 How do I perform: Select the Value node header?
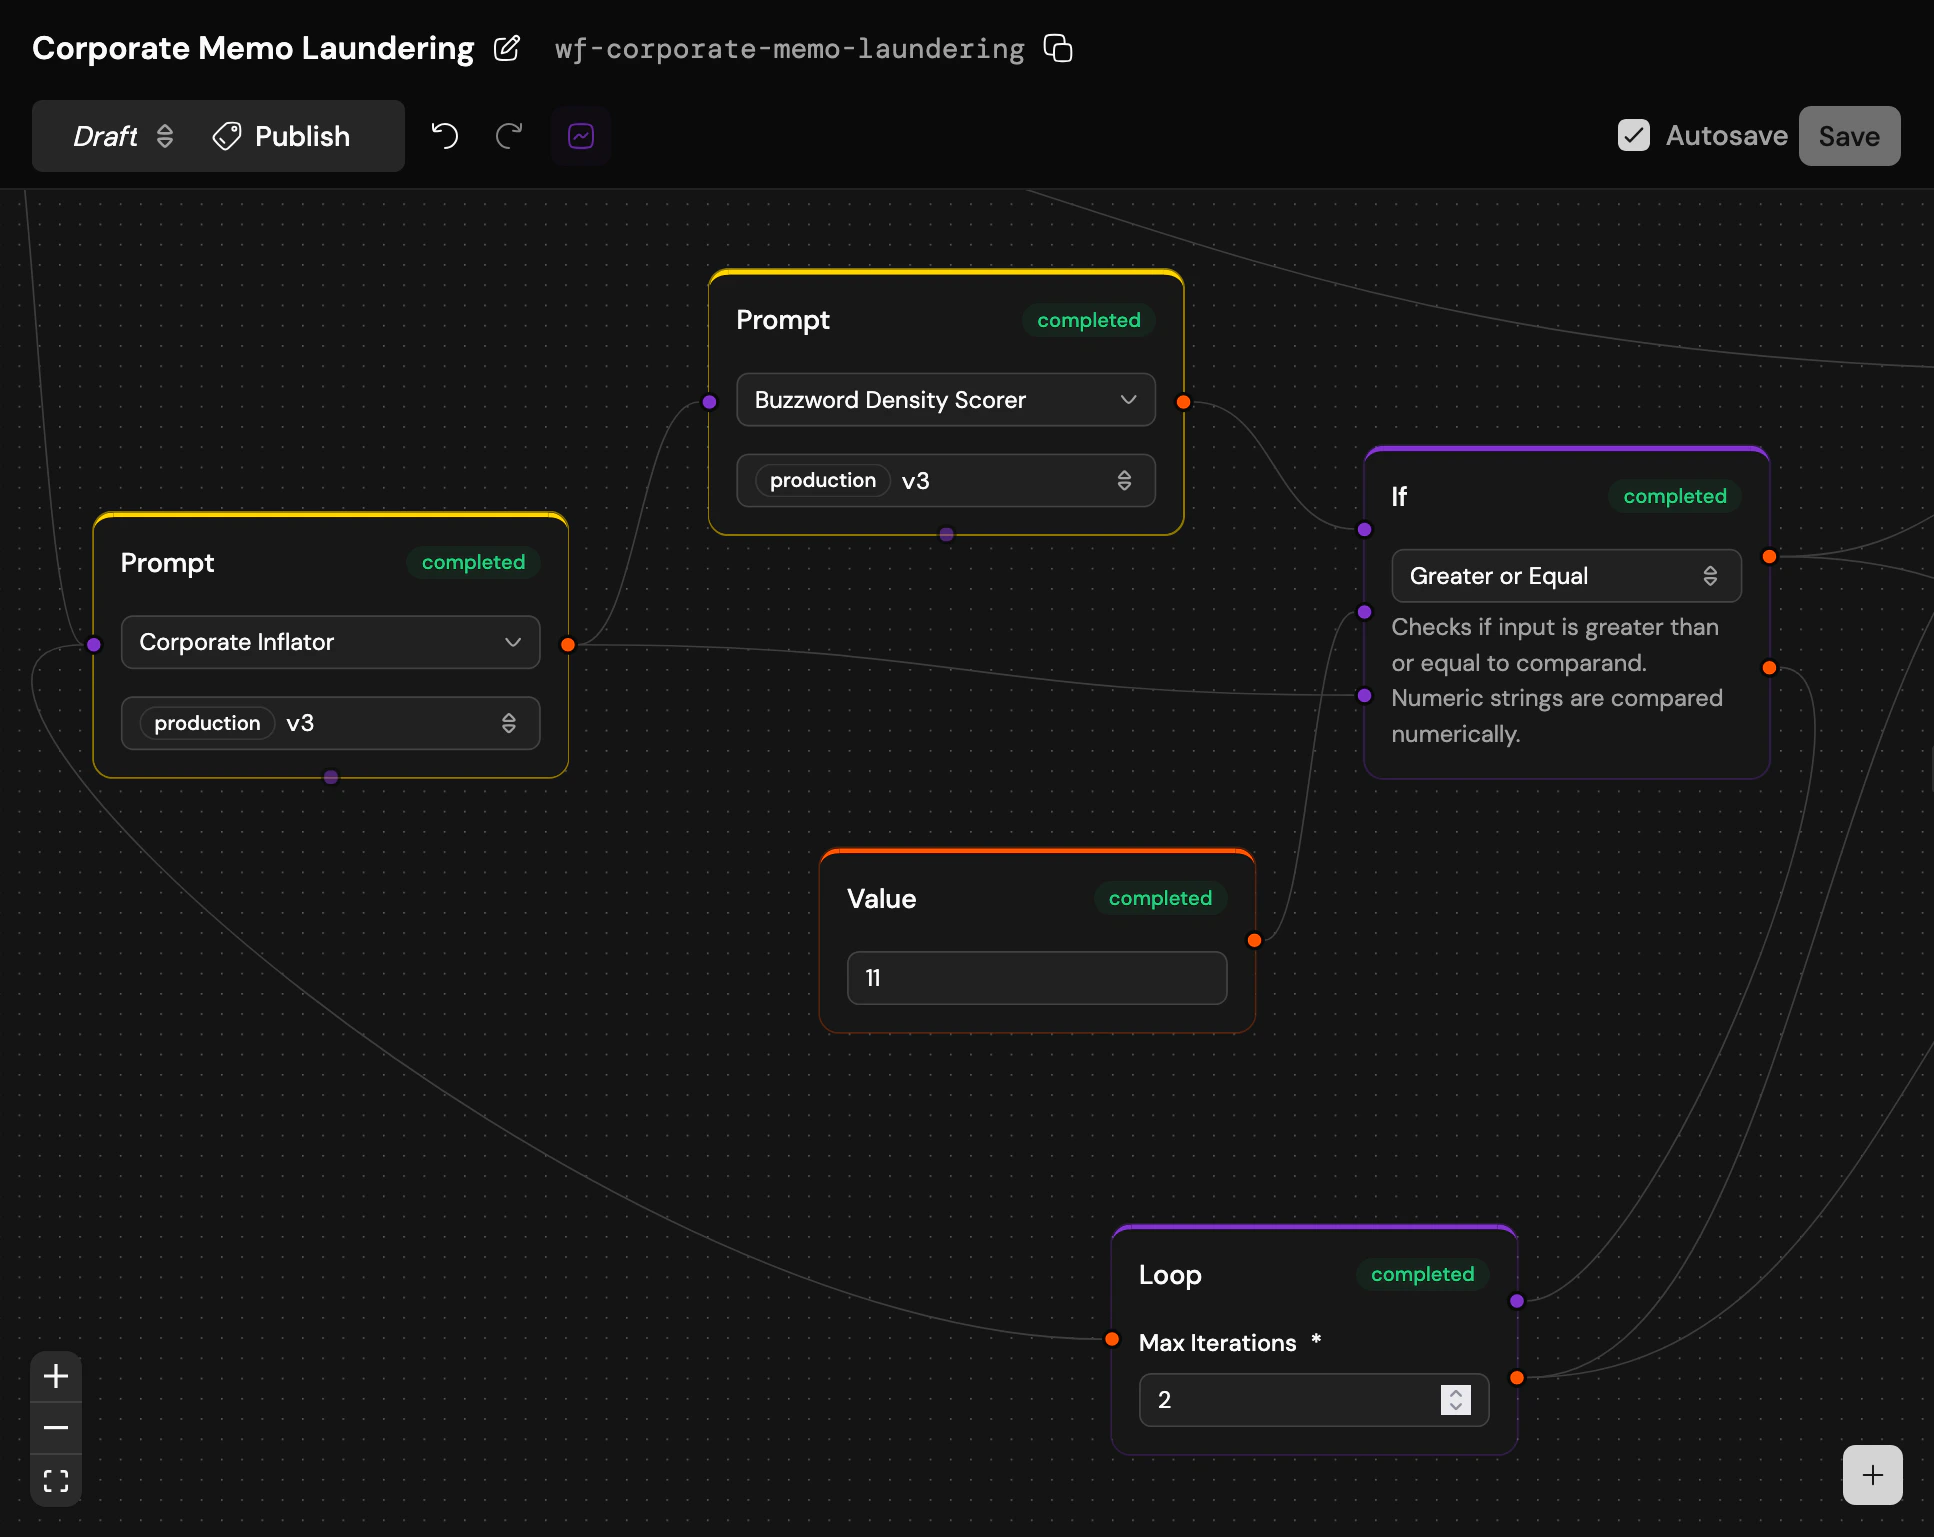point(881,899)
